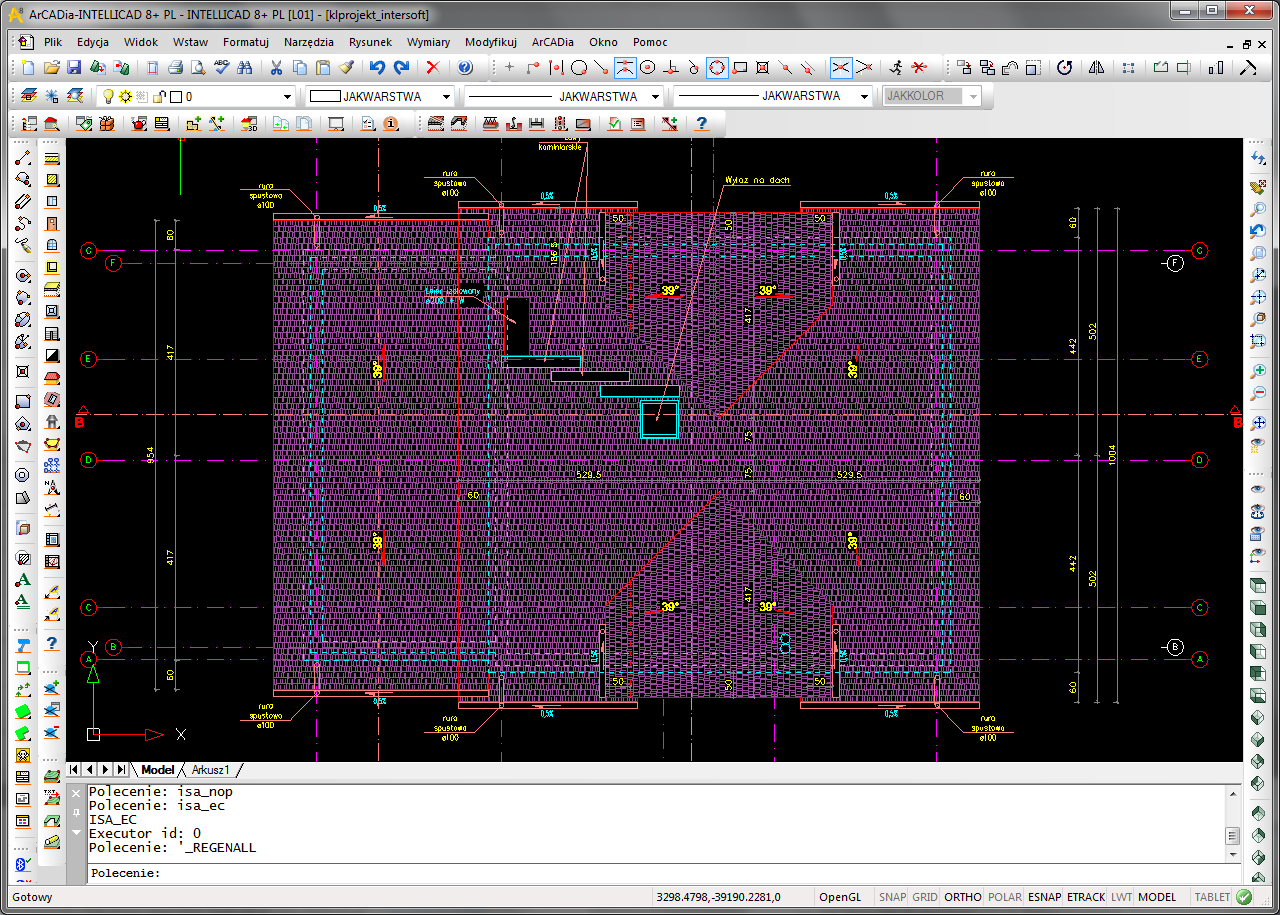Toggle ETRACK in status bar

click(x=1086, y=897)
